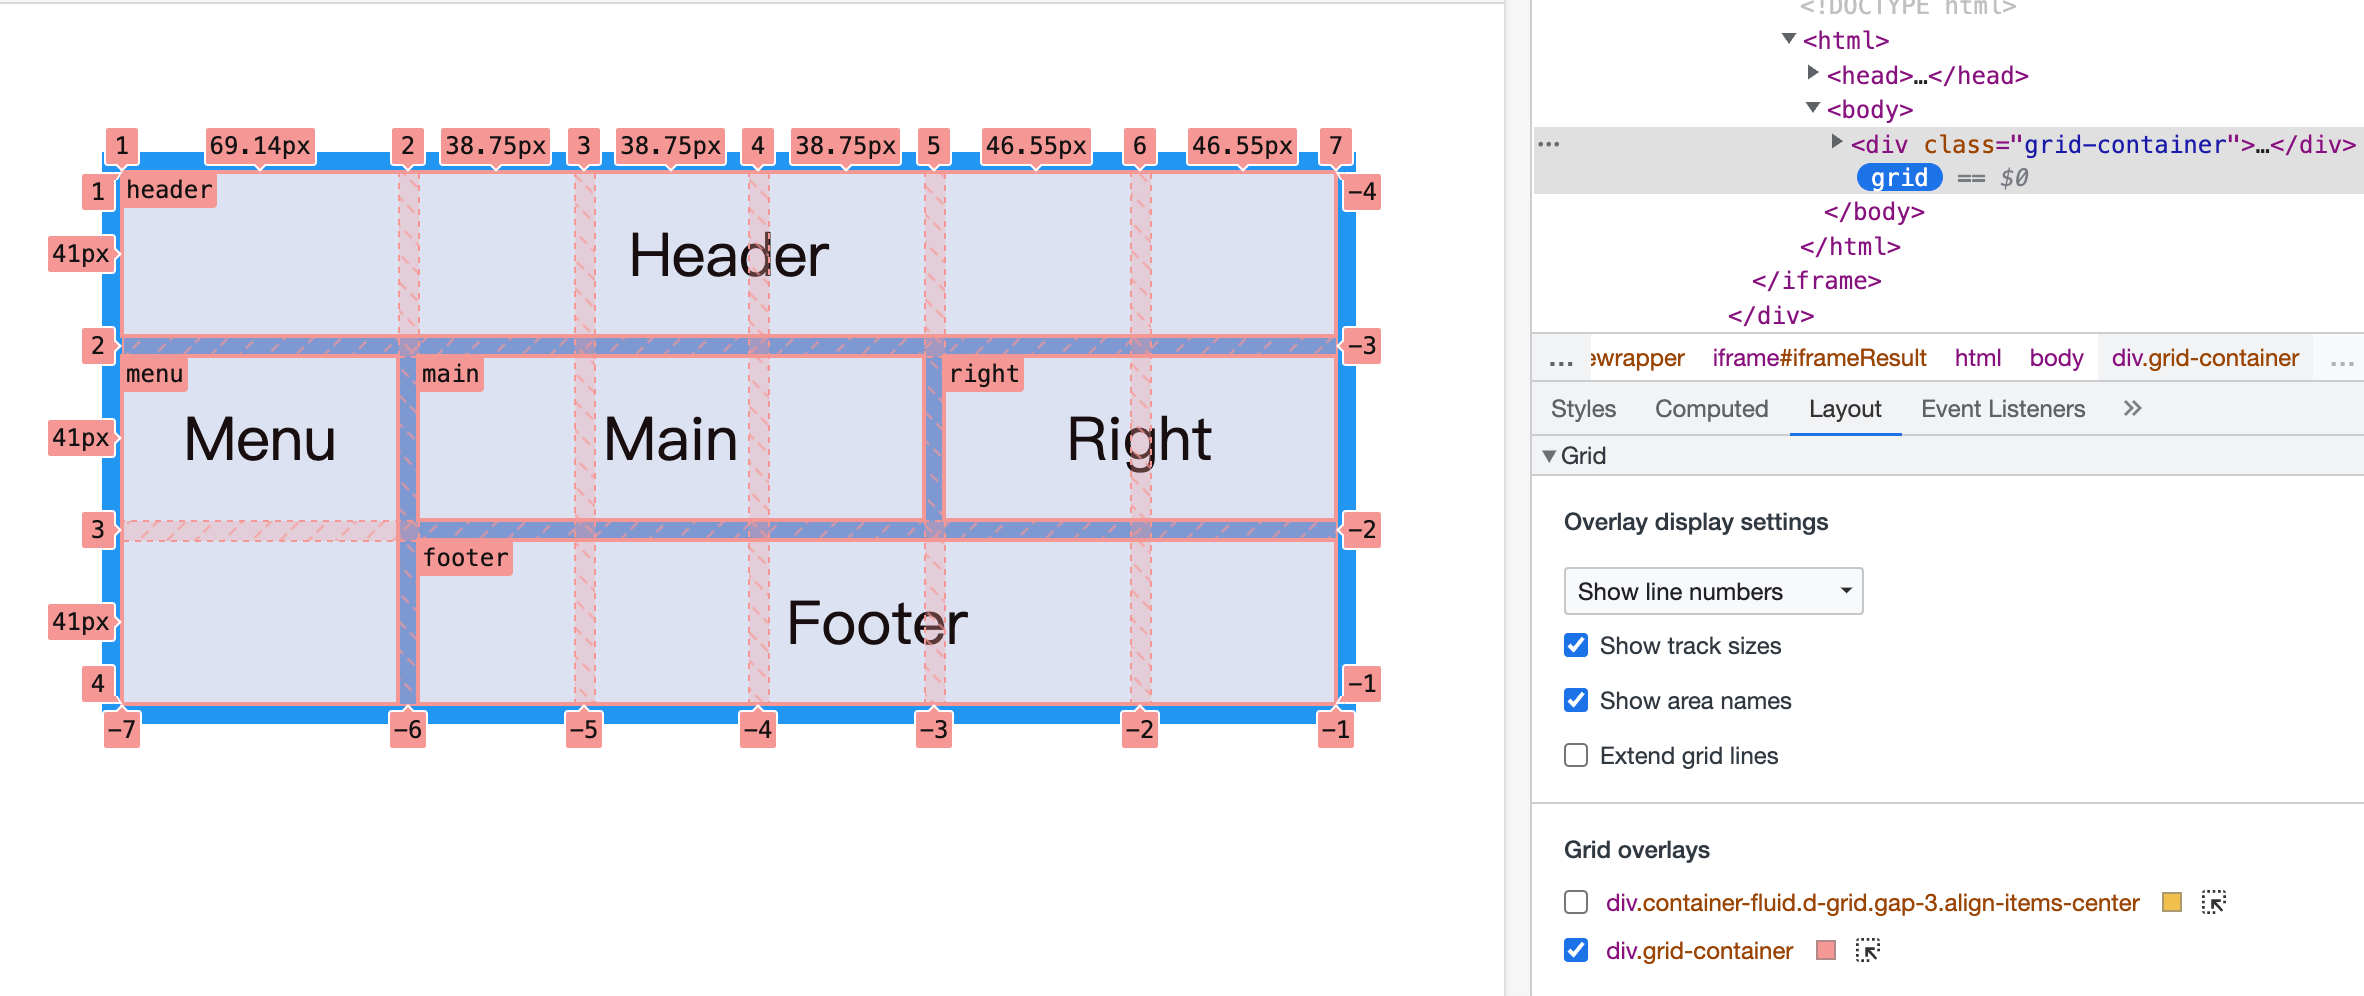This screenshot has height=996, width=2364.
Task: Click highlight element icon for div.grid-container overlay
Action: (1867, 950)
